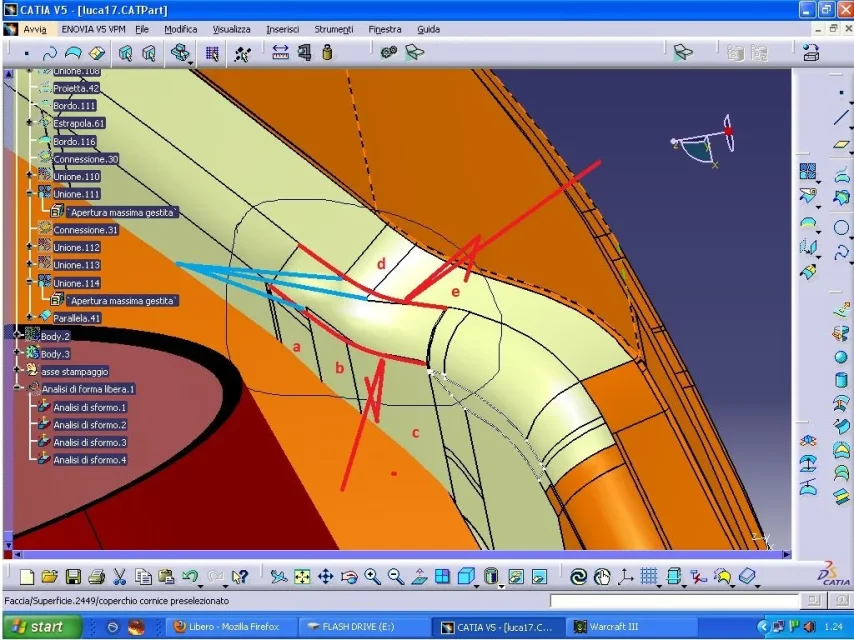Open the Visualizza menu
This screenshot has width=854, height=640.
231,29
